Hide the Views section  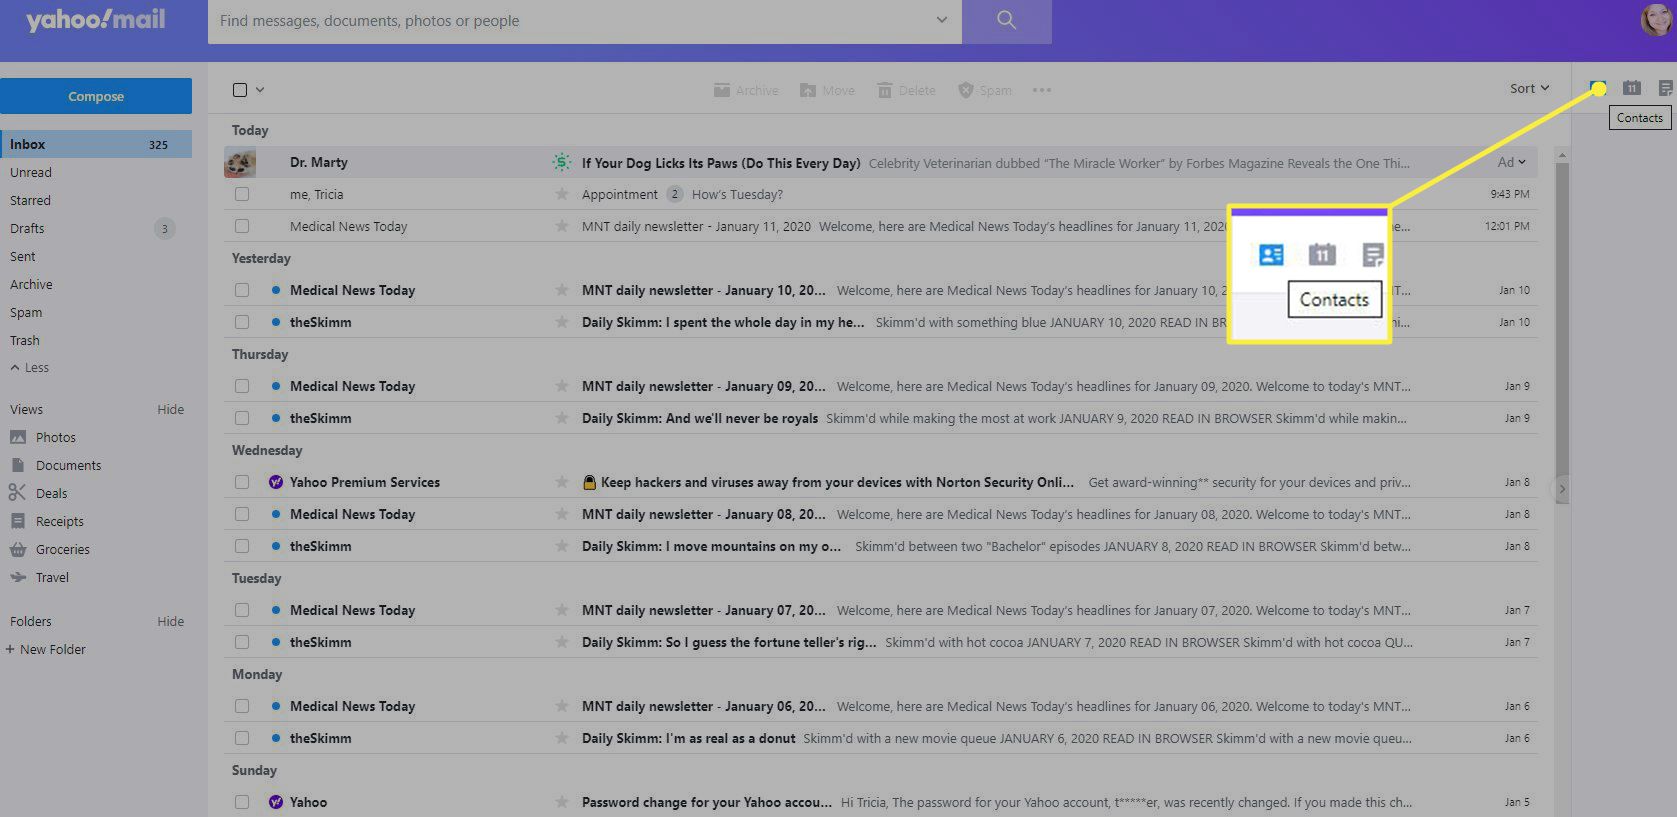171,409
